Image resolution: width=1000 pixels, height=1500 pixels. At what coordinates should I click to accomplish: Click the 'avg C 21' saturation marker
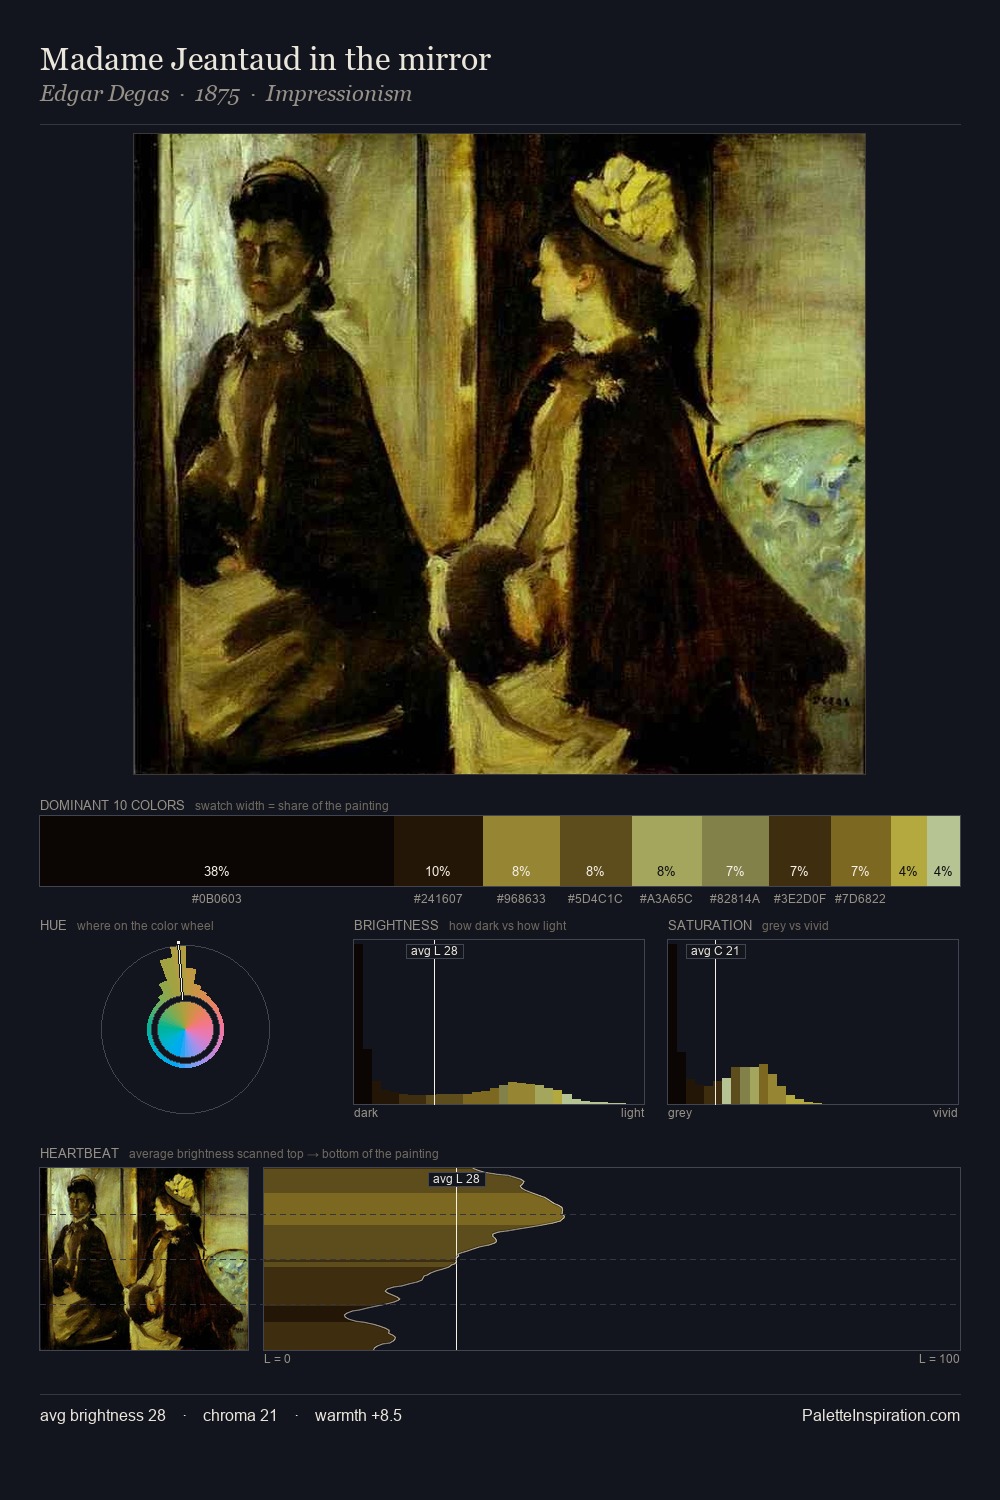point(716,951)
